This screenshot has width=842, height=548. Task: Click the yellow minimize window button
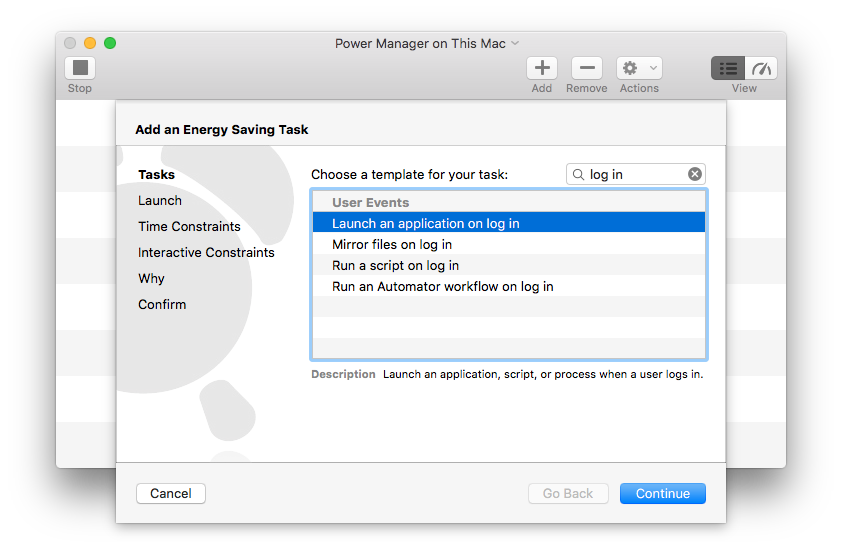pos(90,43)
